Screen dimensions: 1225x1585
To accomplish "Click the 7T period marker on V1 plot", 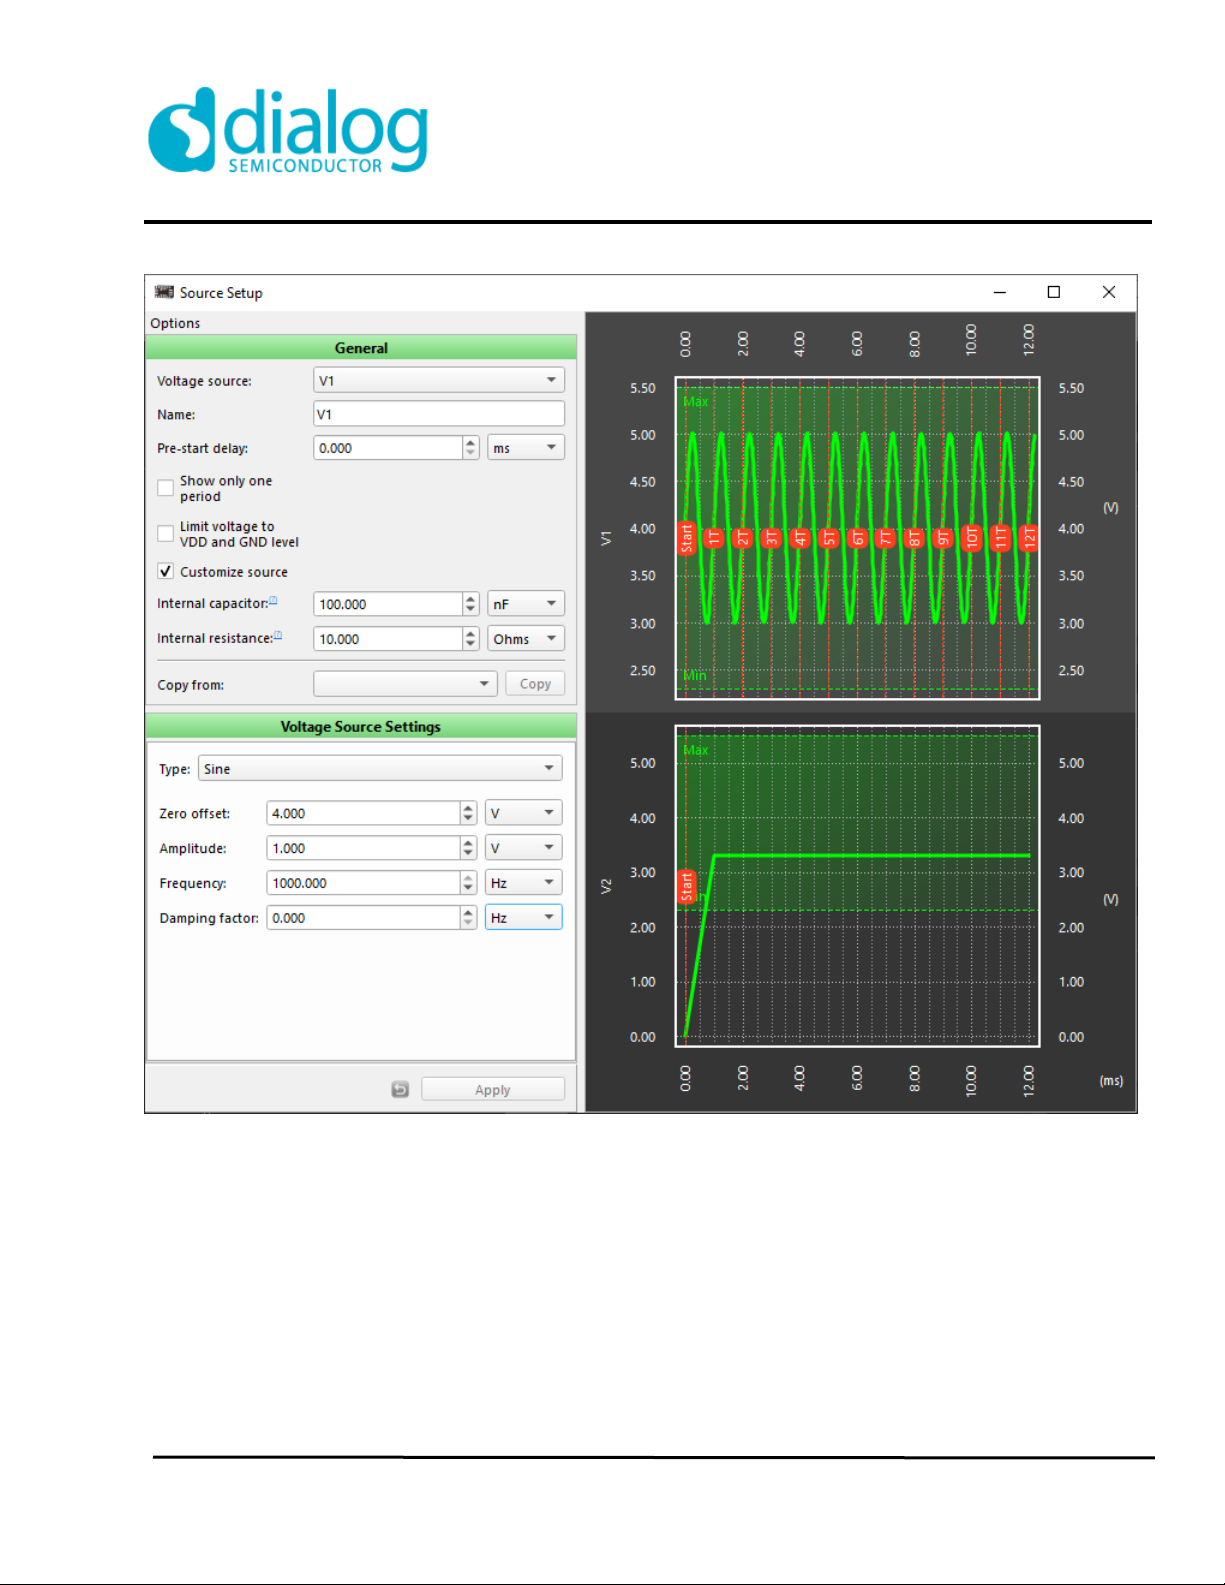I will (x=886, y=538).
